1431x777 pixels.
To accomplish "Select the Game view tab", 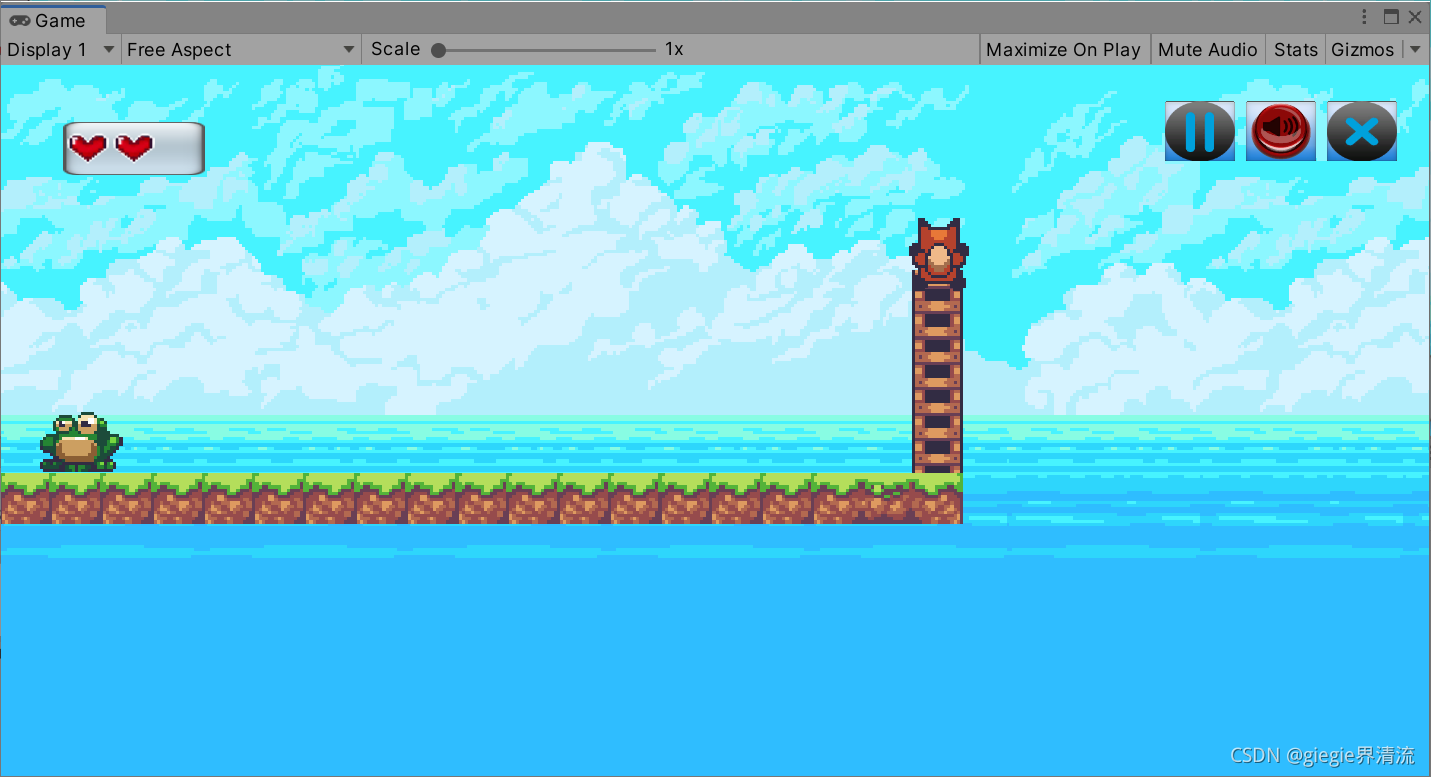I will [53, 20].
